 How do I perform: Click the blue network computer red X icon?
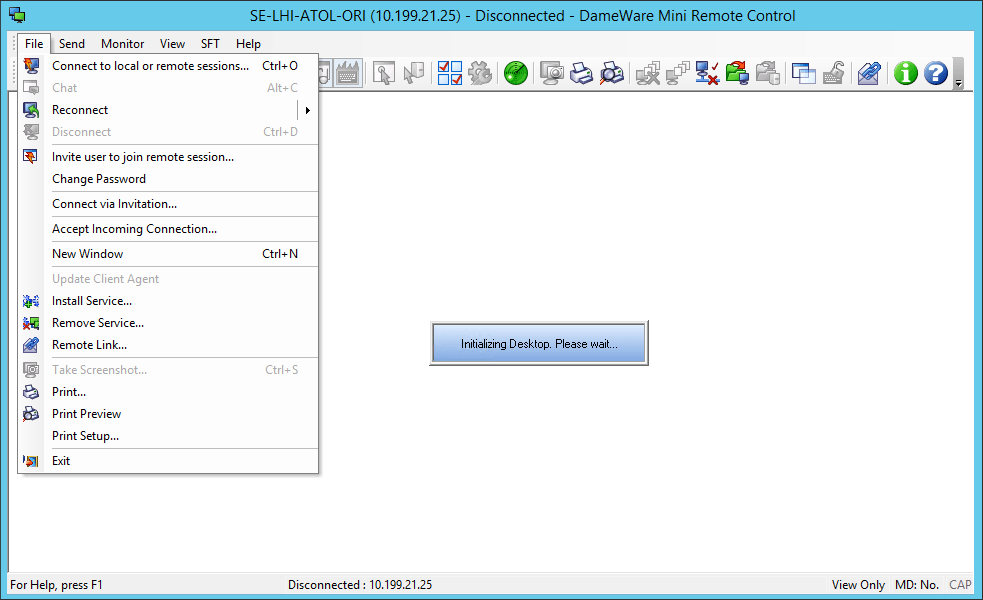708,73
